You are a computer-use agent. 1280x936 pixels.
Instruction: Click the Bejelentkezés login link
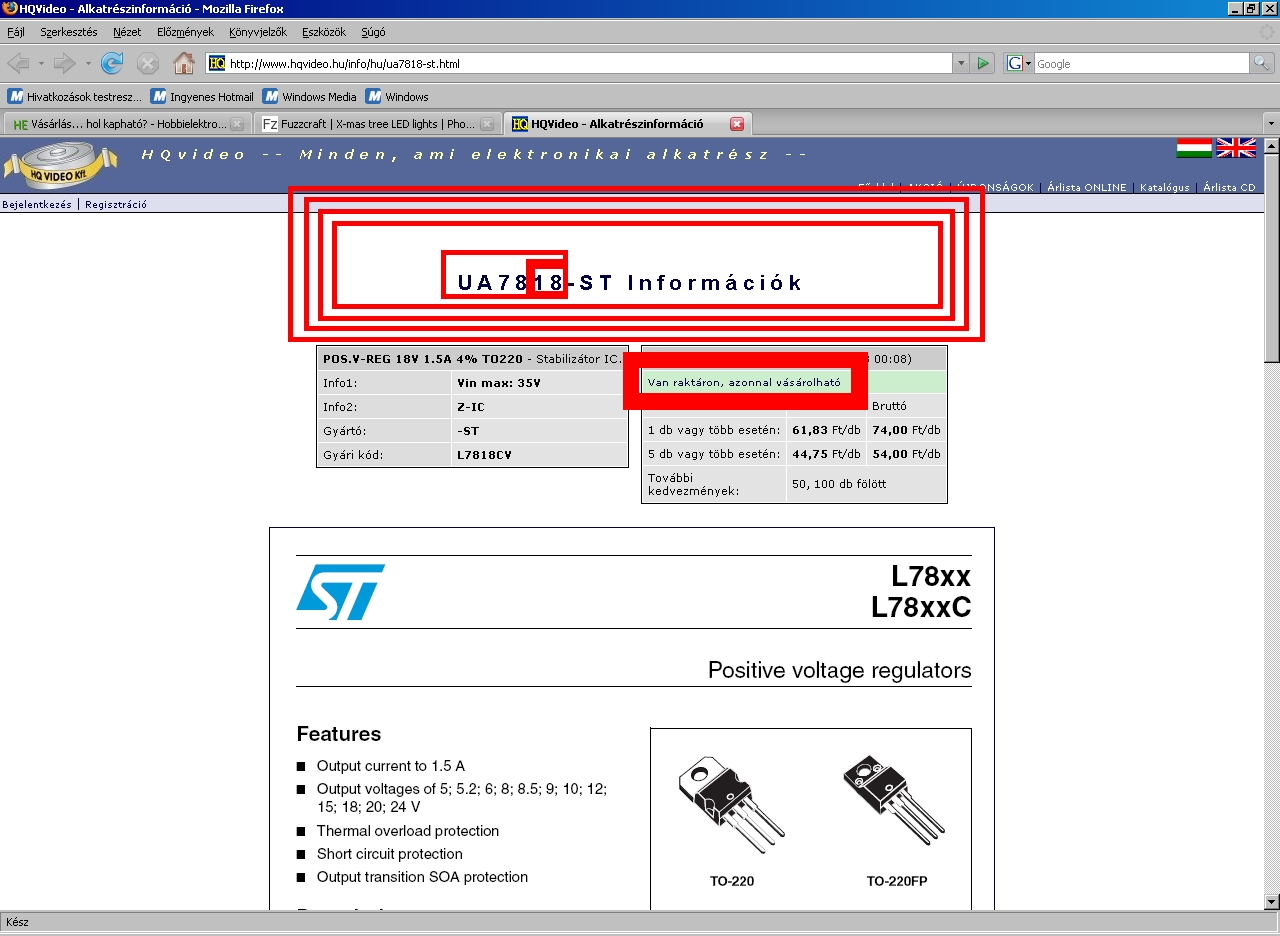click(x=37, y=204)
